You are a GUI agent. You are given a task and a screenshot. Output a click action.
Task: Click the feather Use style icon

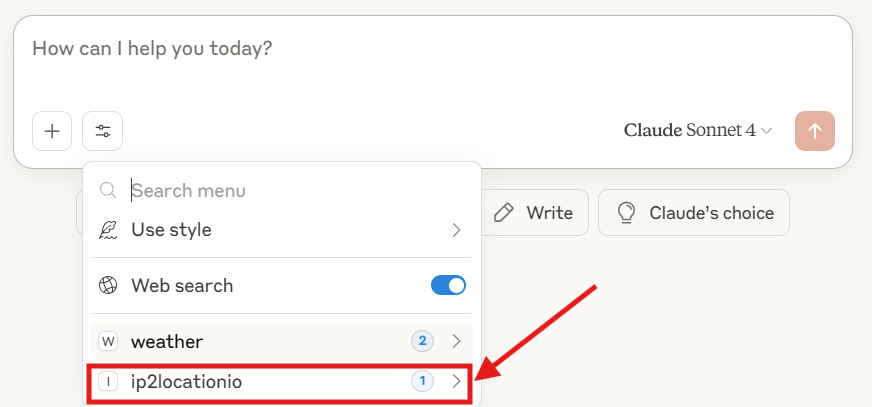[108, 230]
